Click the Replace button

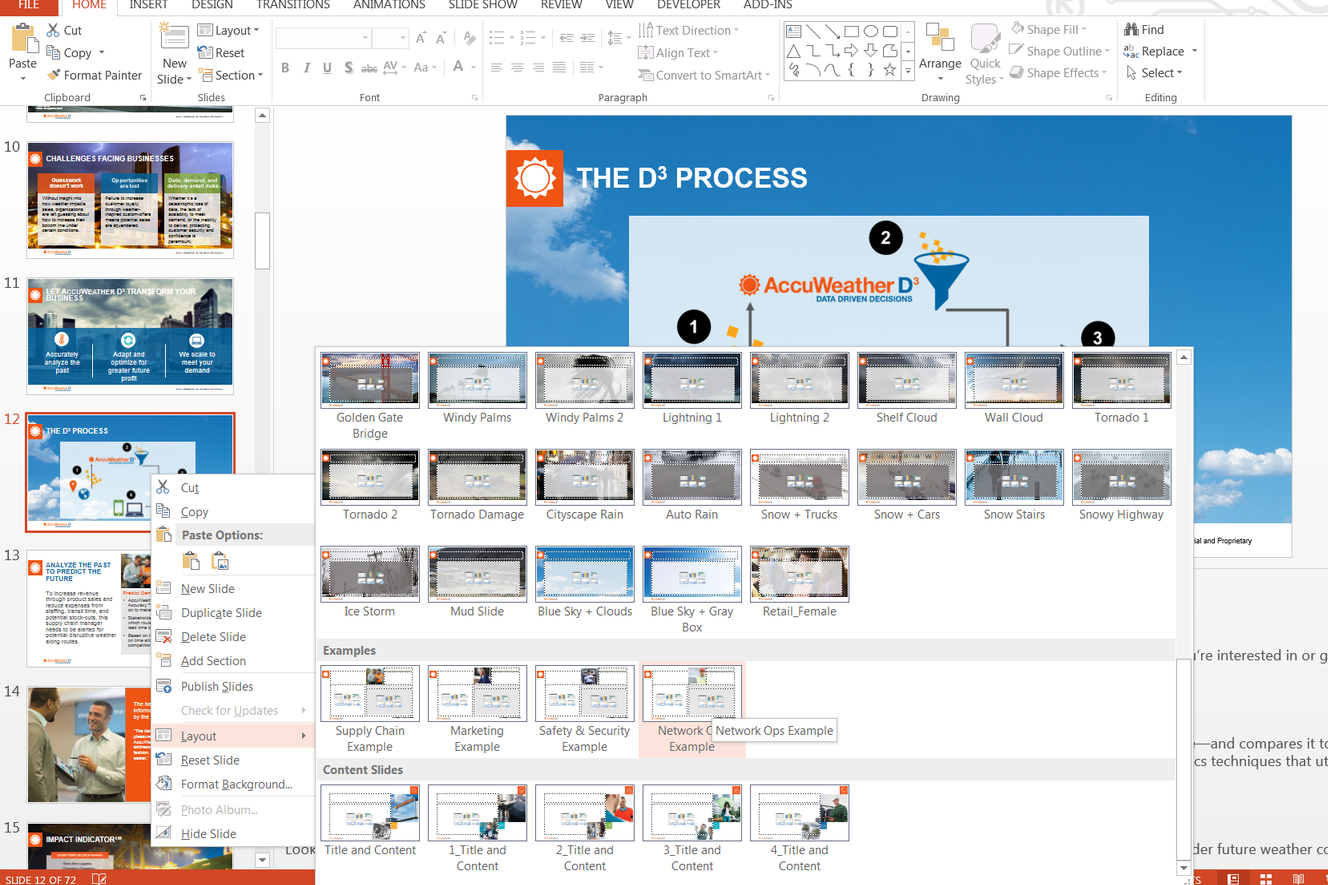(x=1160, y=51)
